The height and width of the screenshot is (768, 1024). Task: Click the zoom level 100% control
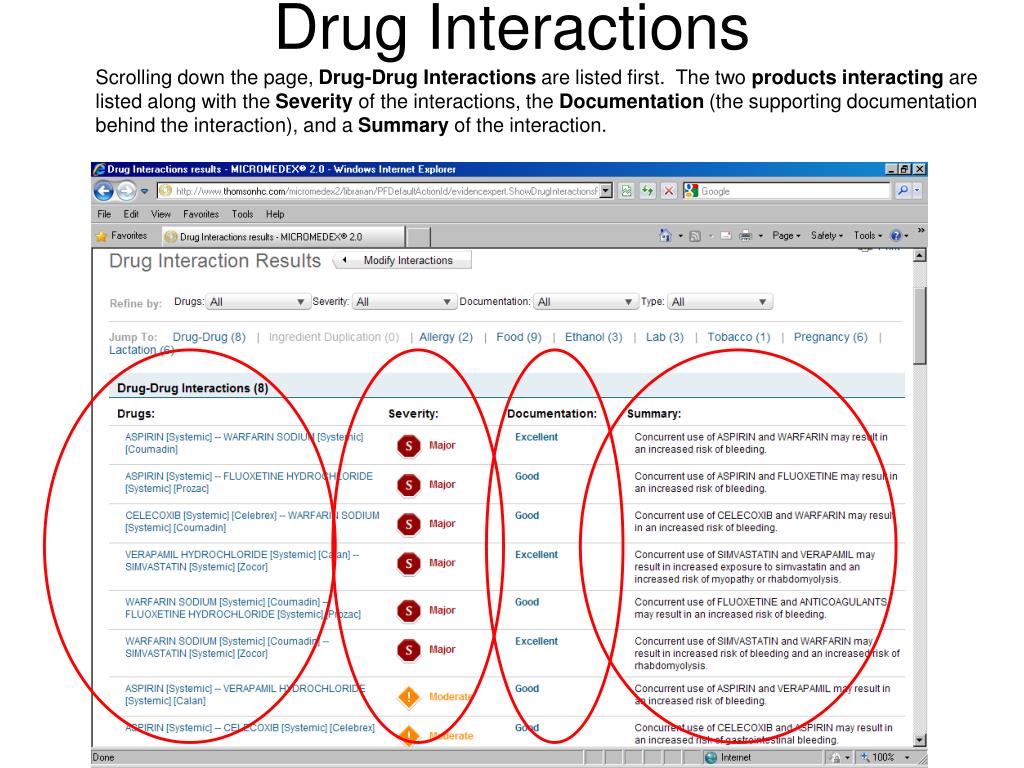tap(884, 758)
